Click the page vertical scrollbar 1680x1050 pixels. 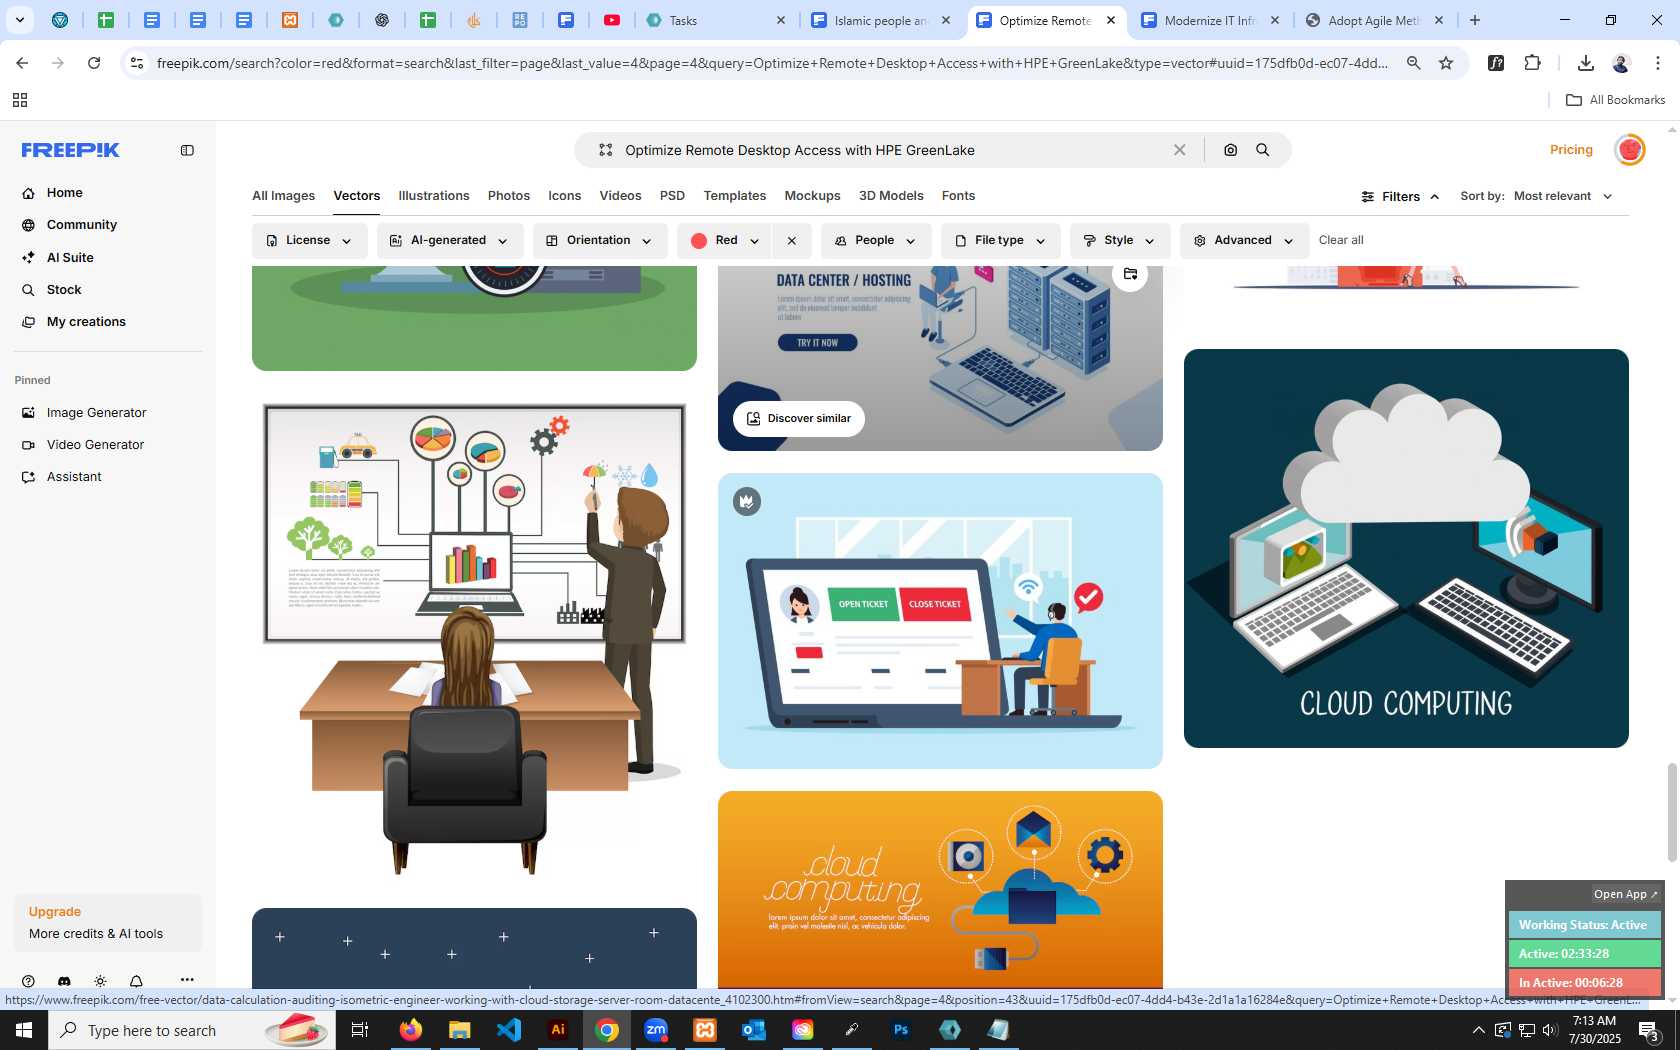coord(1671,812)
